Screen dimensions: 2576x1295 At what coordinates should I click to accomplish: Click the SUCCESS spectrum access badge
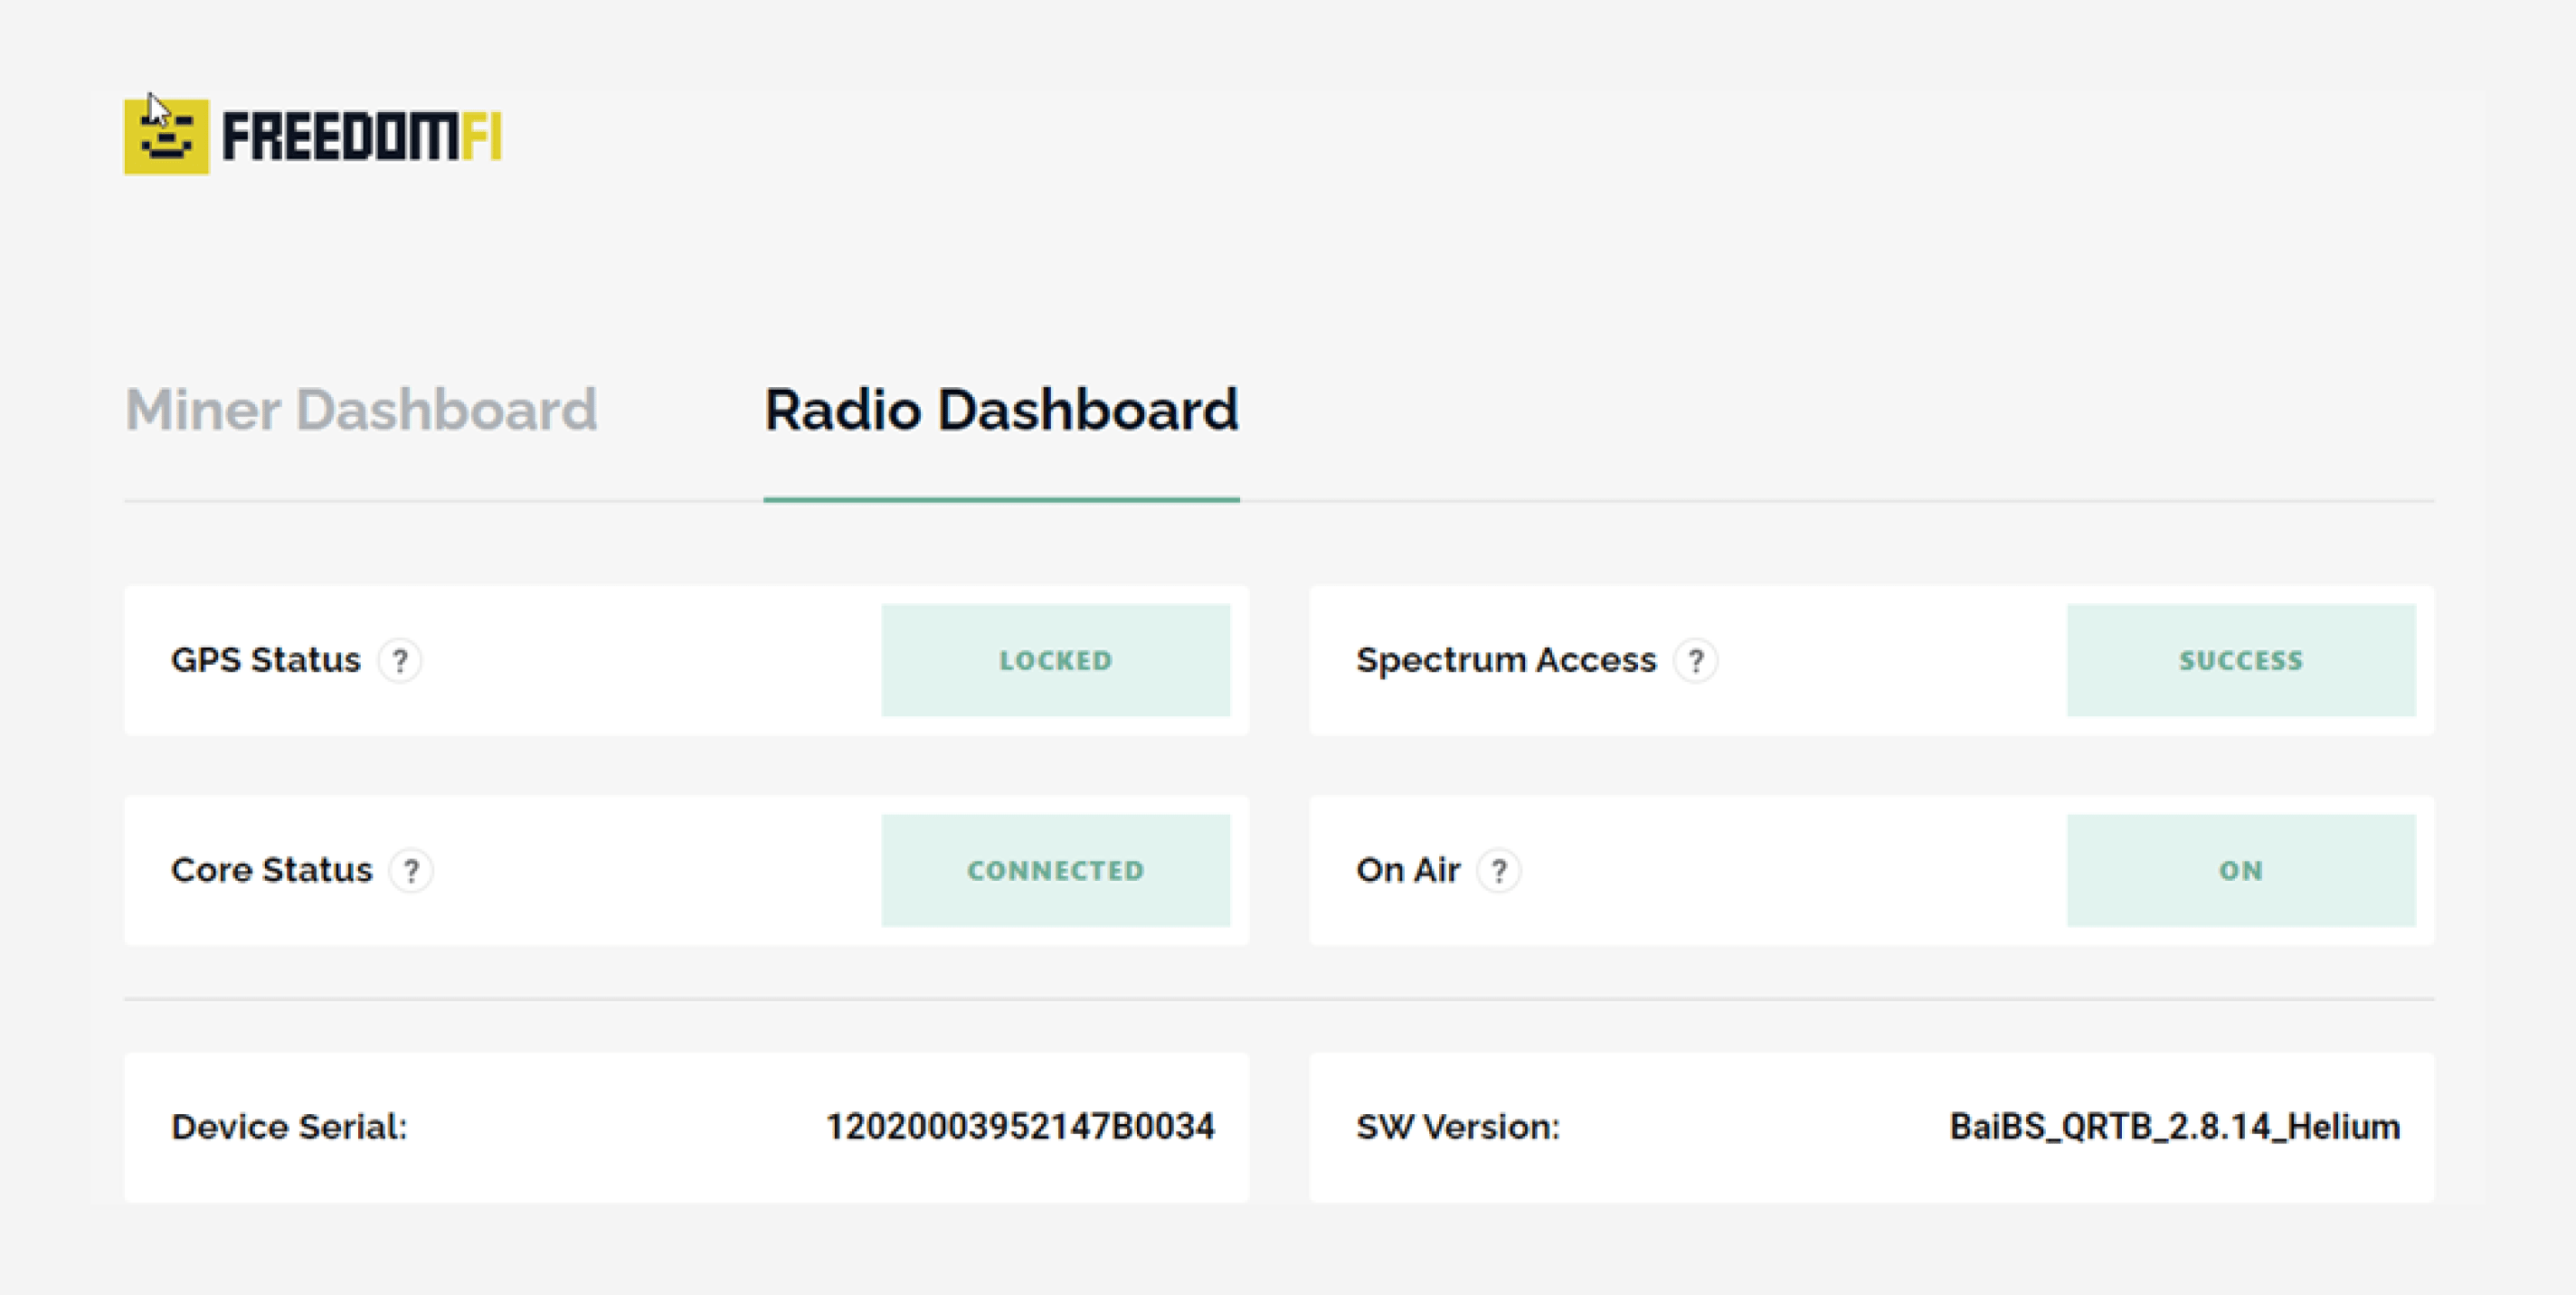coord(2241,660)
